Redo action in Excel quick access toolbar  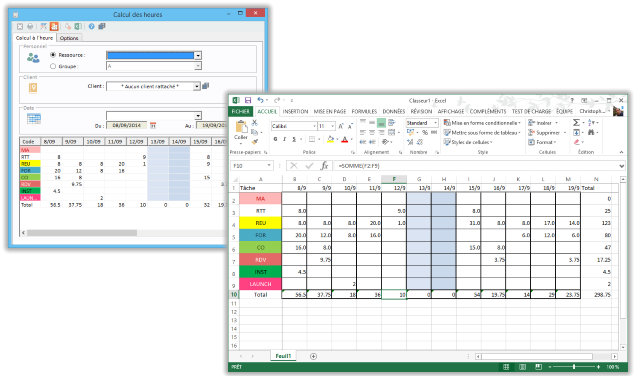click(277, 100)
